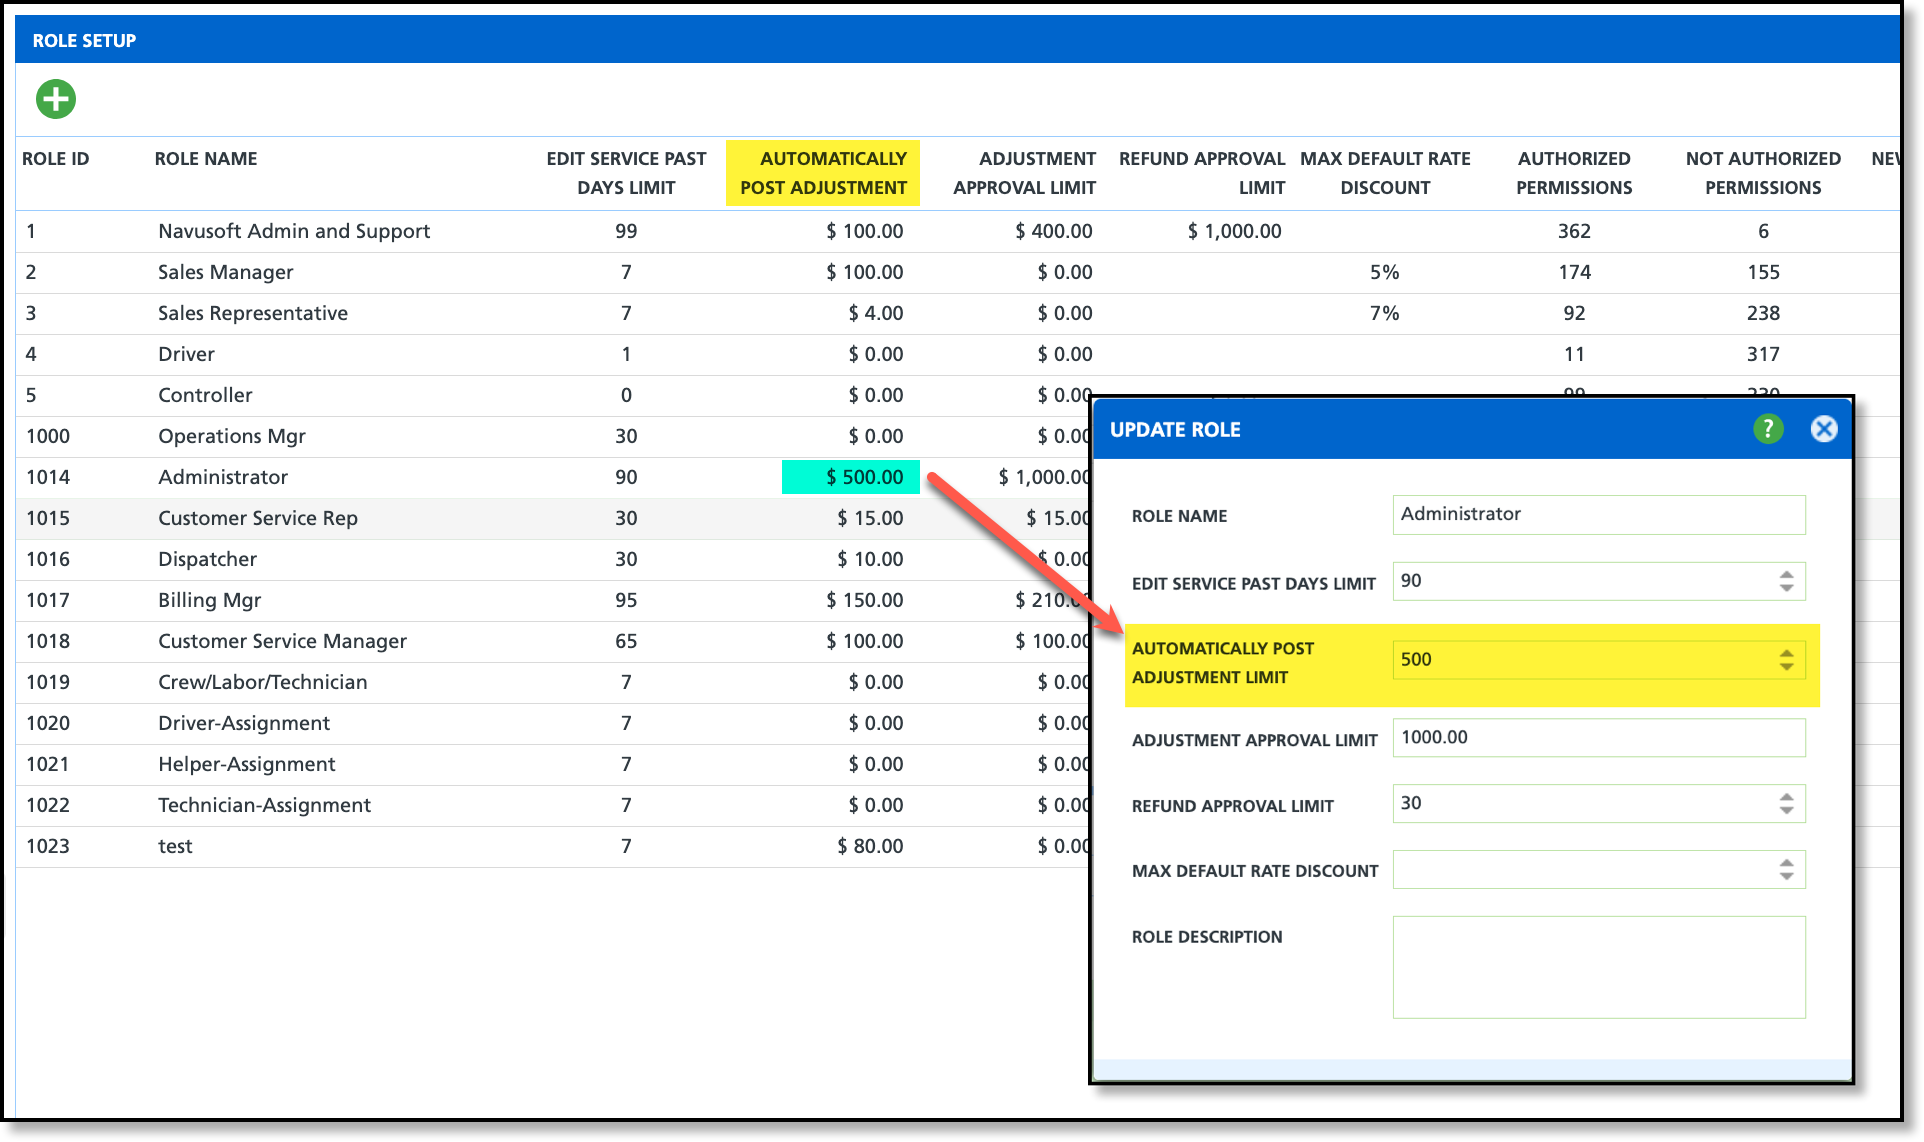
Task: Open the Billing Mgr role
Action: 210,600
